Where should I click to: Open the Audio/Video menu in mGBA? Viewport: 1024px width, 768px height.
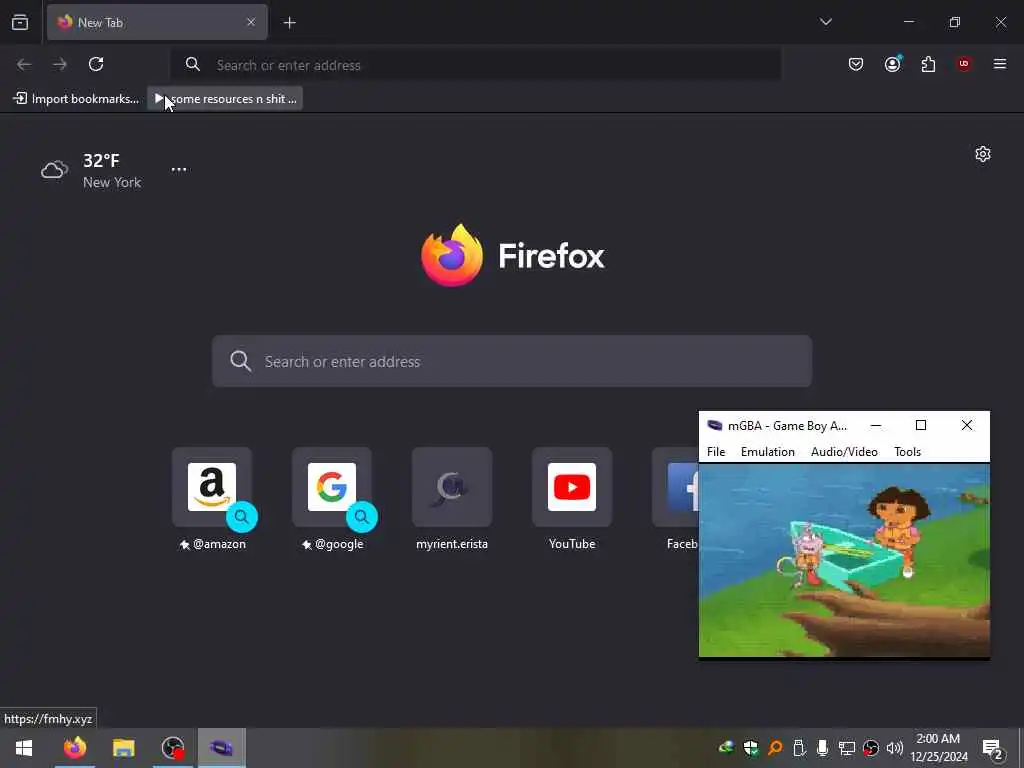point(844,452)
